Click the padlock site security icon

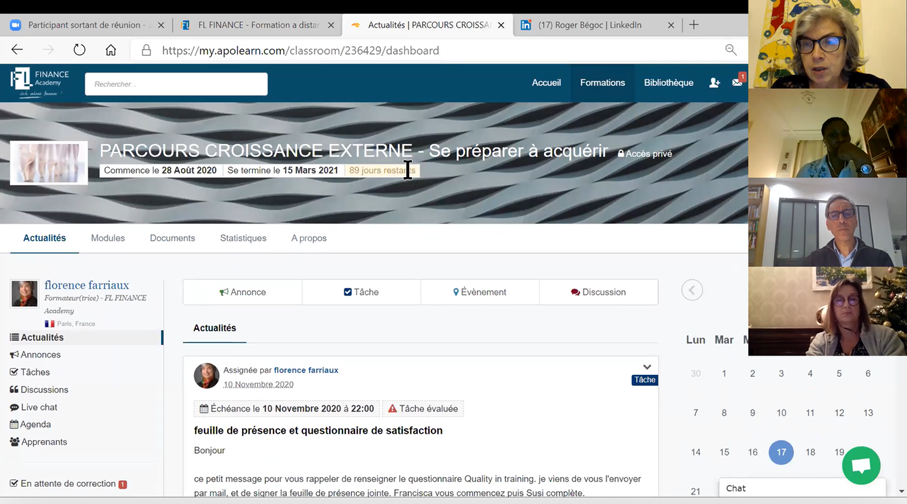(x=146, y=50)
